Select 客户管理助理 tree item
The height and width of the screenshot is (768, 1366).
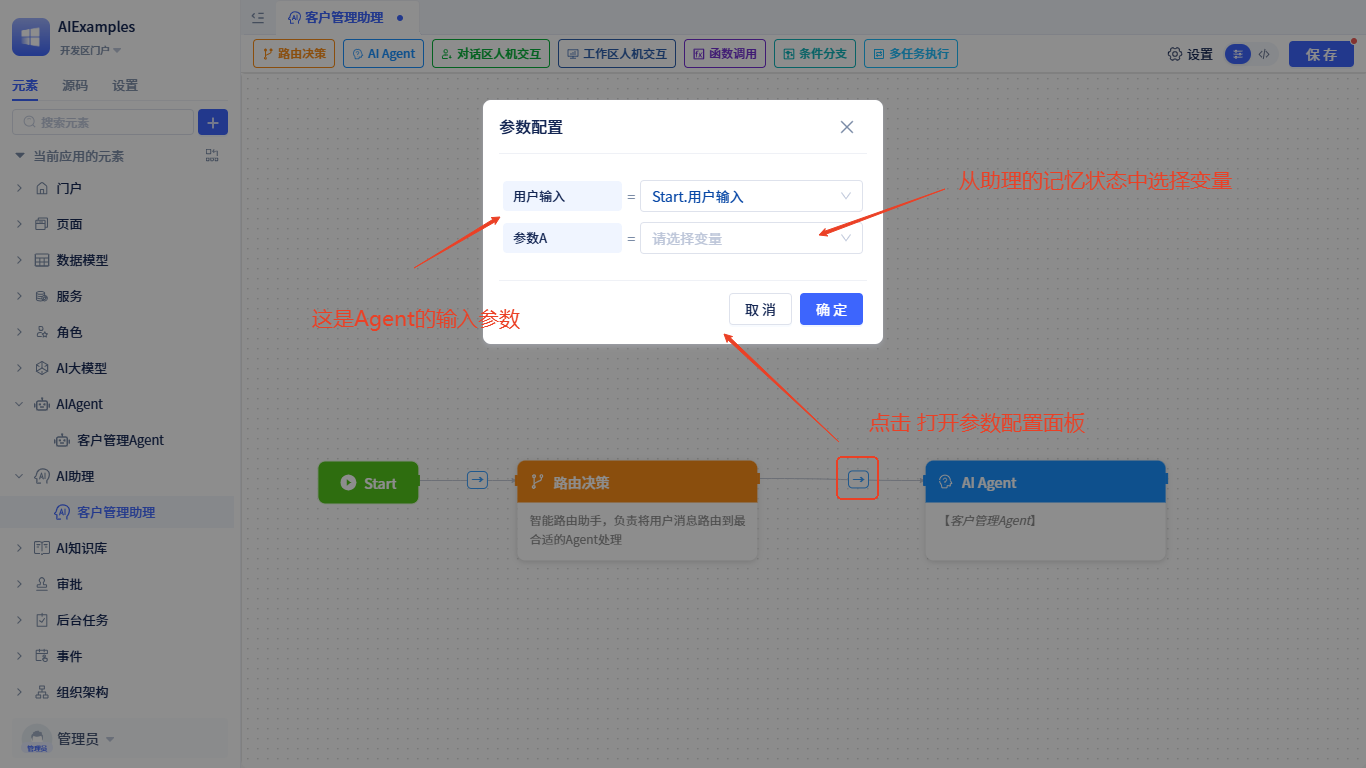[117, 512]
